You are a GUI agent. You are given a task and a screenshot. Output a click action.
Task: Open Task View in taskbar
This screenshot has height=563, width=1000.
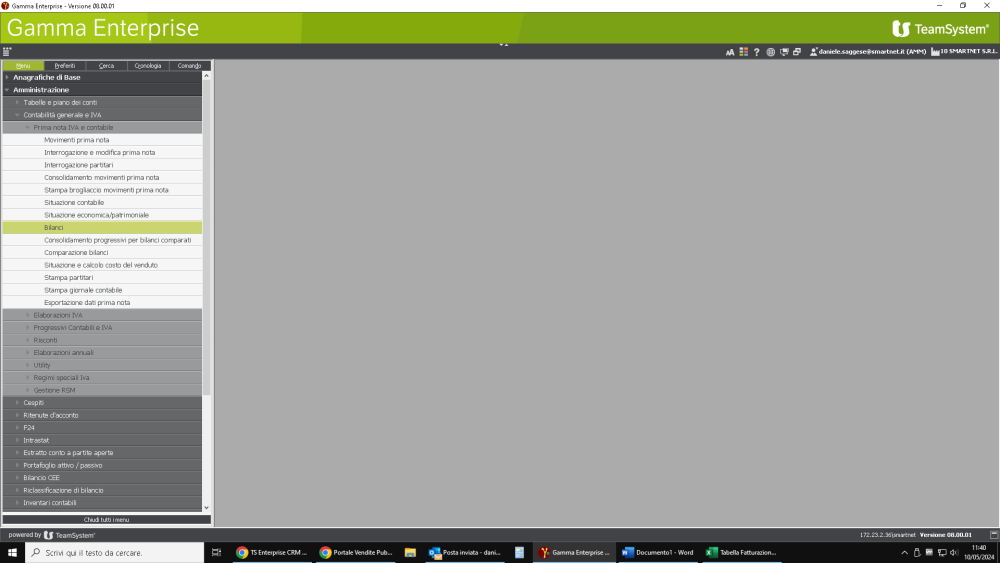pyautogui.click(x=216, y=552)
